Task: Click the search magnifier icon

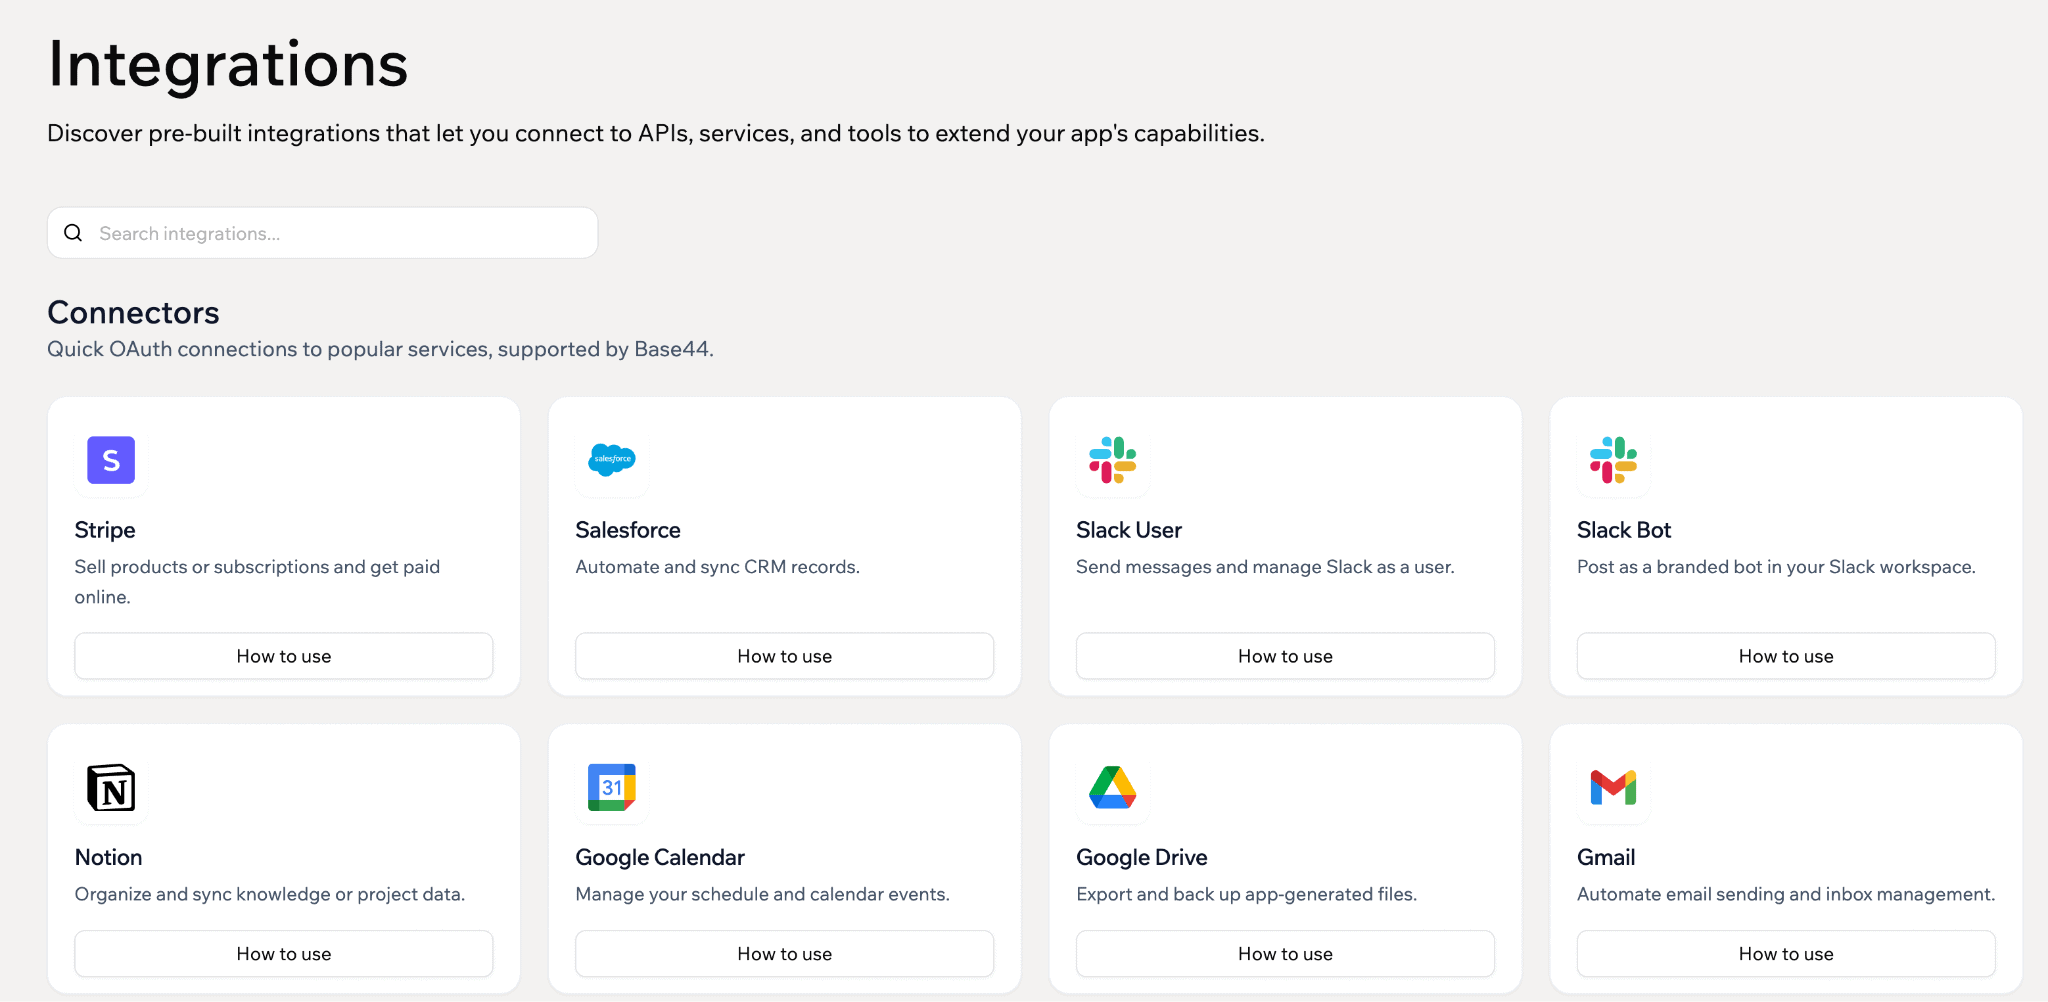Action: pyautogui.click(x=73, y=233)
